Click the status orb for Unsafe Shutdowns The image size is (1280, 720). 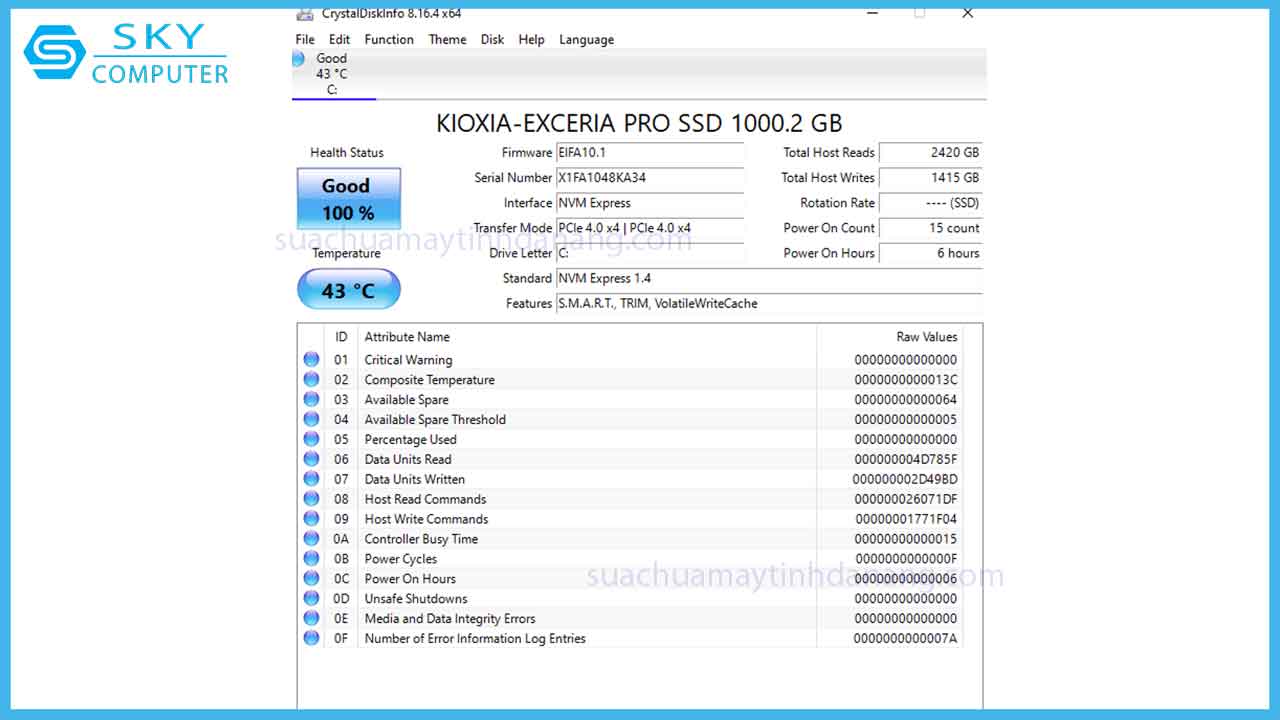[x=311, y=598]
